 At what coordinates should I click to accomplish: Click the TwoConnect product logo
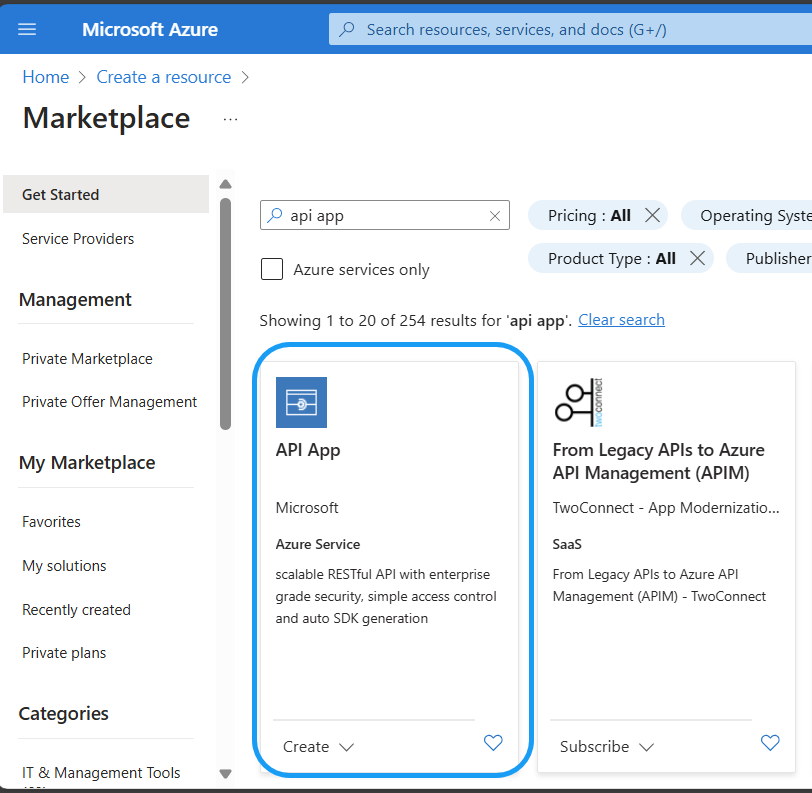coord(579,402)
